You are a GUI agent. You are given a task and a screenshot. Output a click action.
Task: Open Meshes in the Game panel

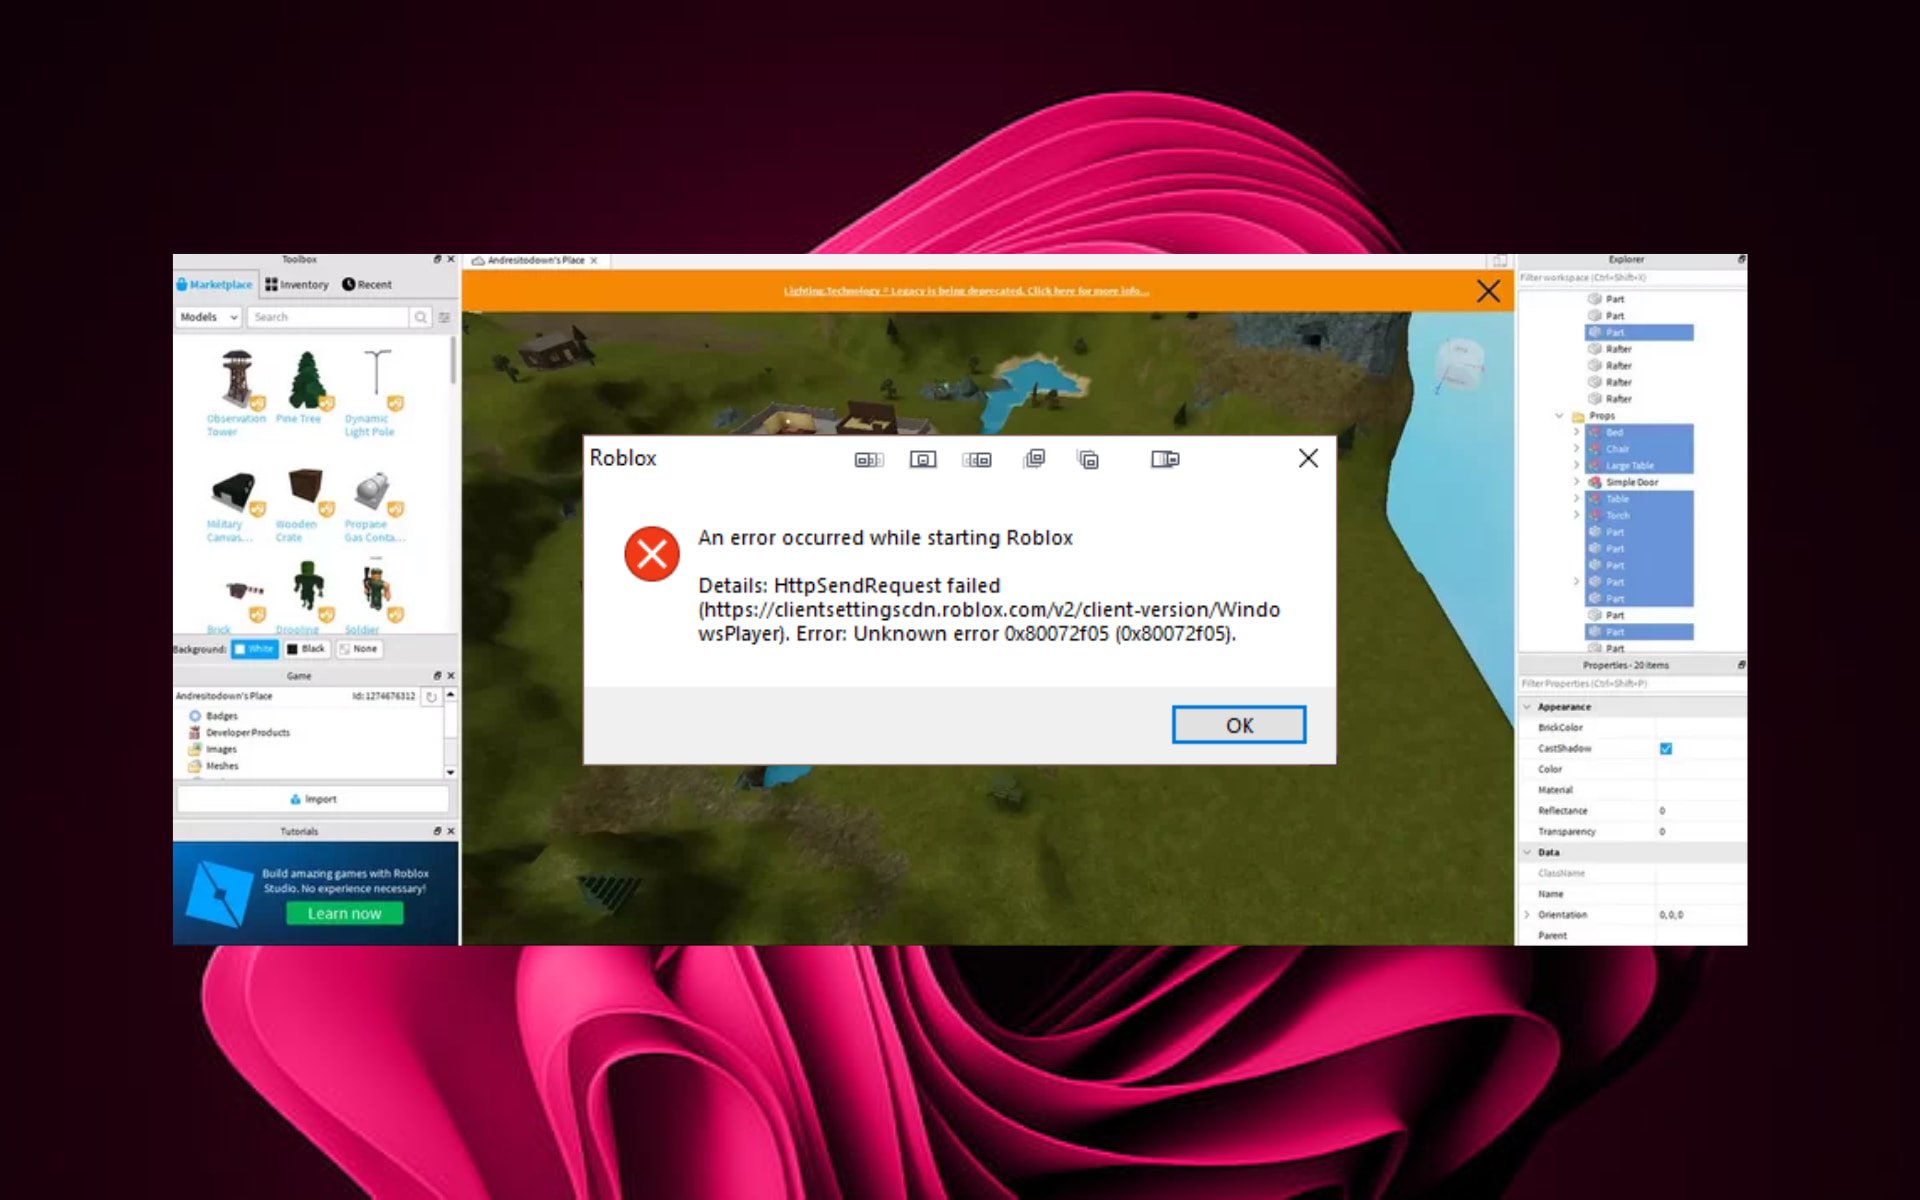(213, 766)
